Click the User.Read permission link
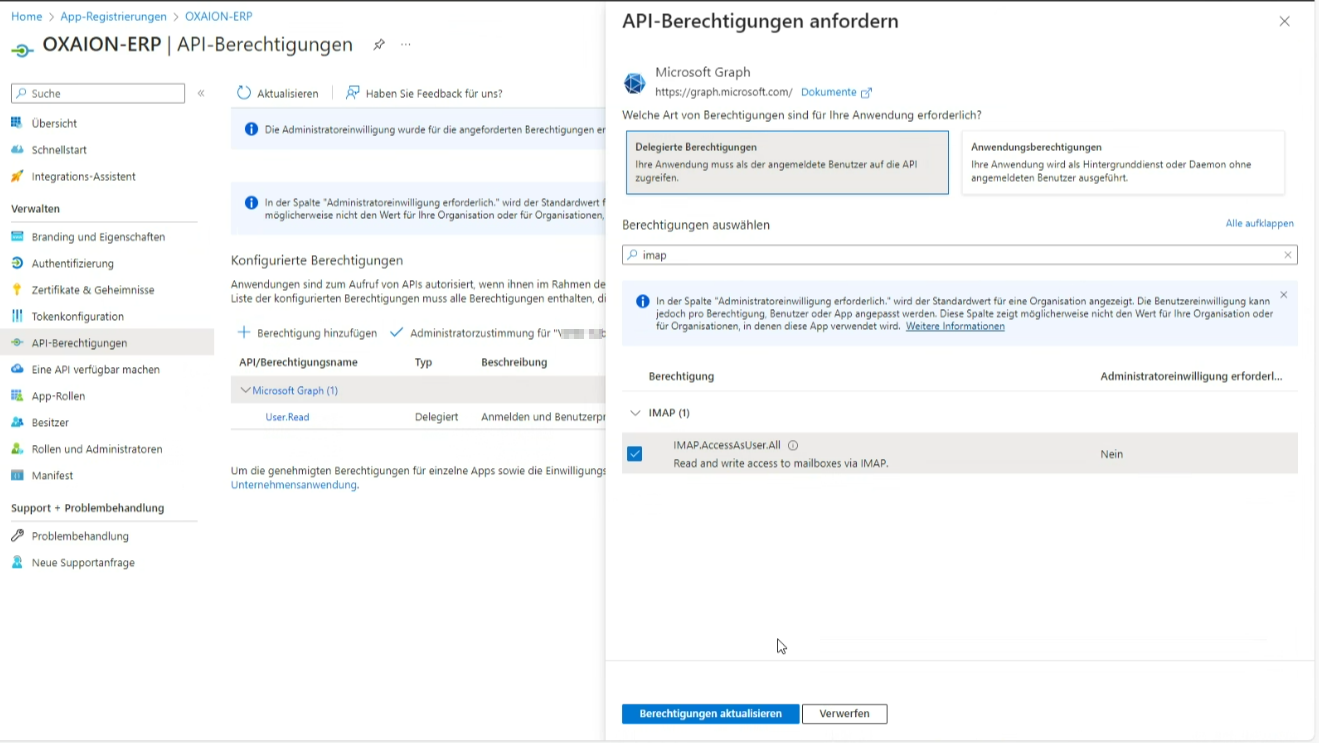The width and height of the screenshot is (1319, 743). (x=287, y=417)
